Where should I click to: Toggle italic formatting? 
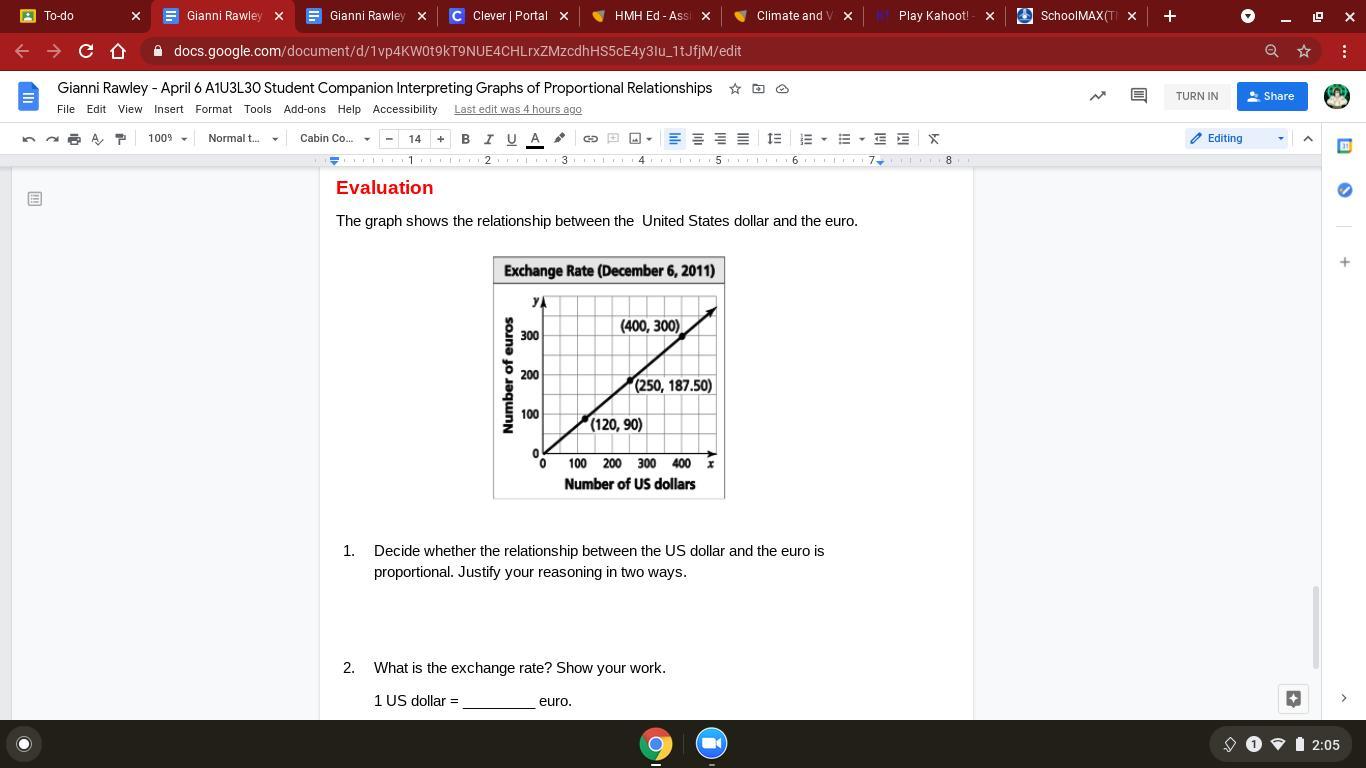(x=488, y=139)
